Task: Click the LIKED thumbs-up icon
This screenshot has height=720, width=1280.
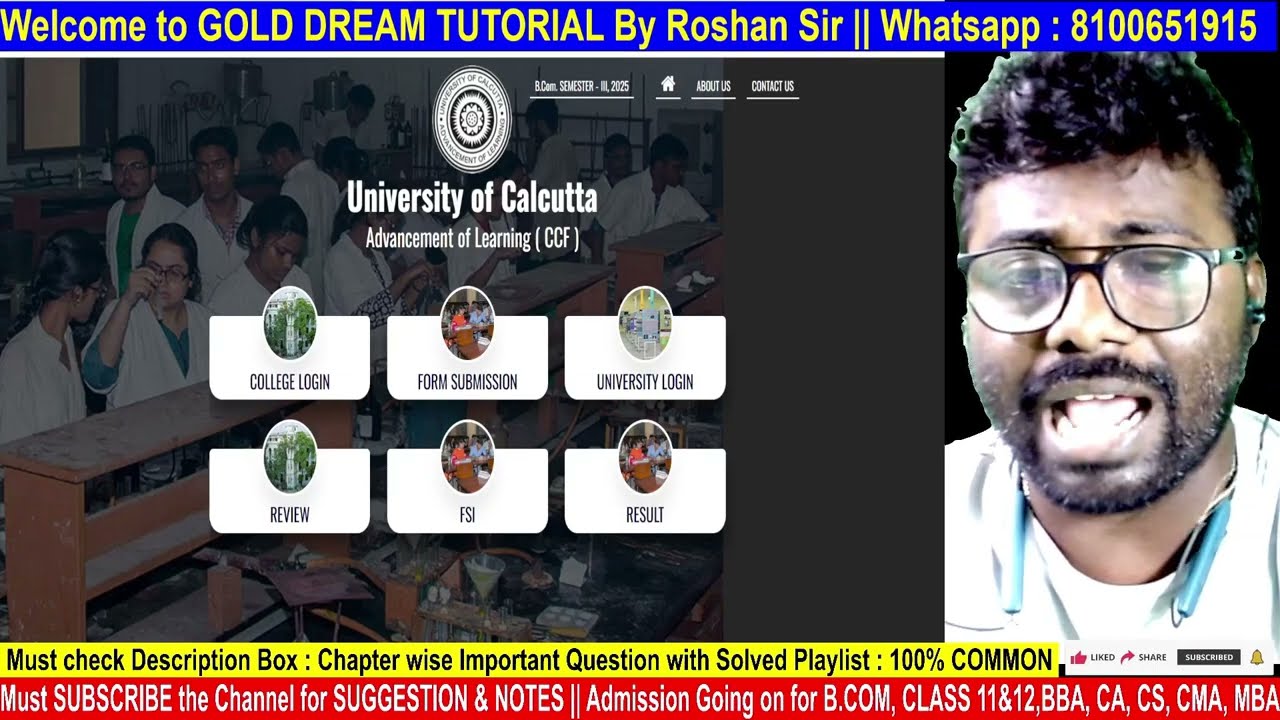Action: click(x=1078, y=657)
